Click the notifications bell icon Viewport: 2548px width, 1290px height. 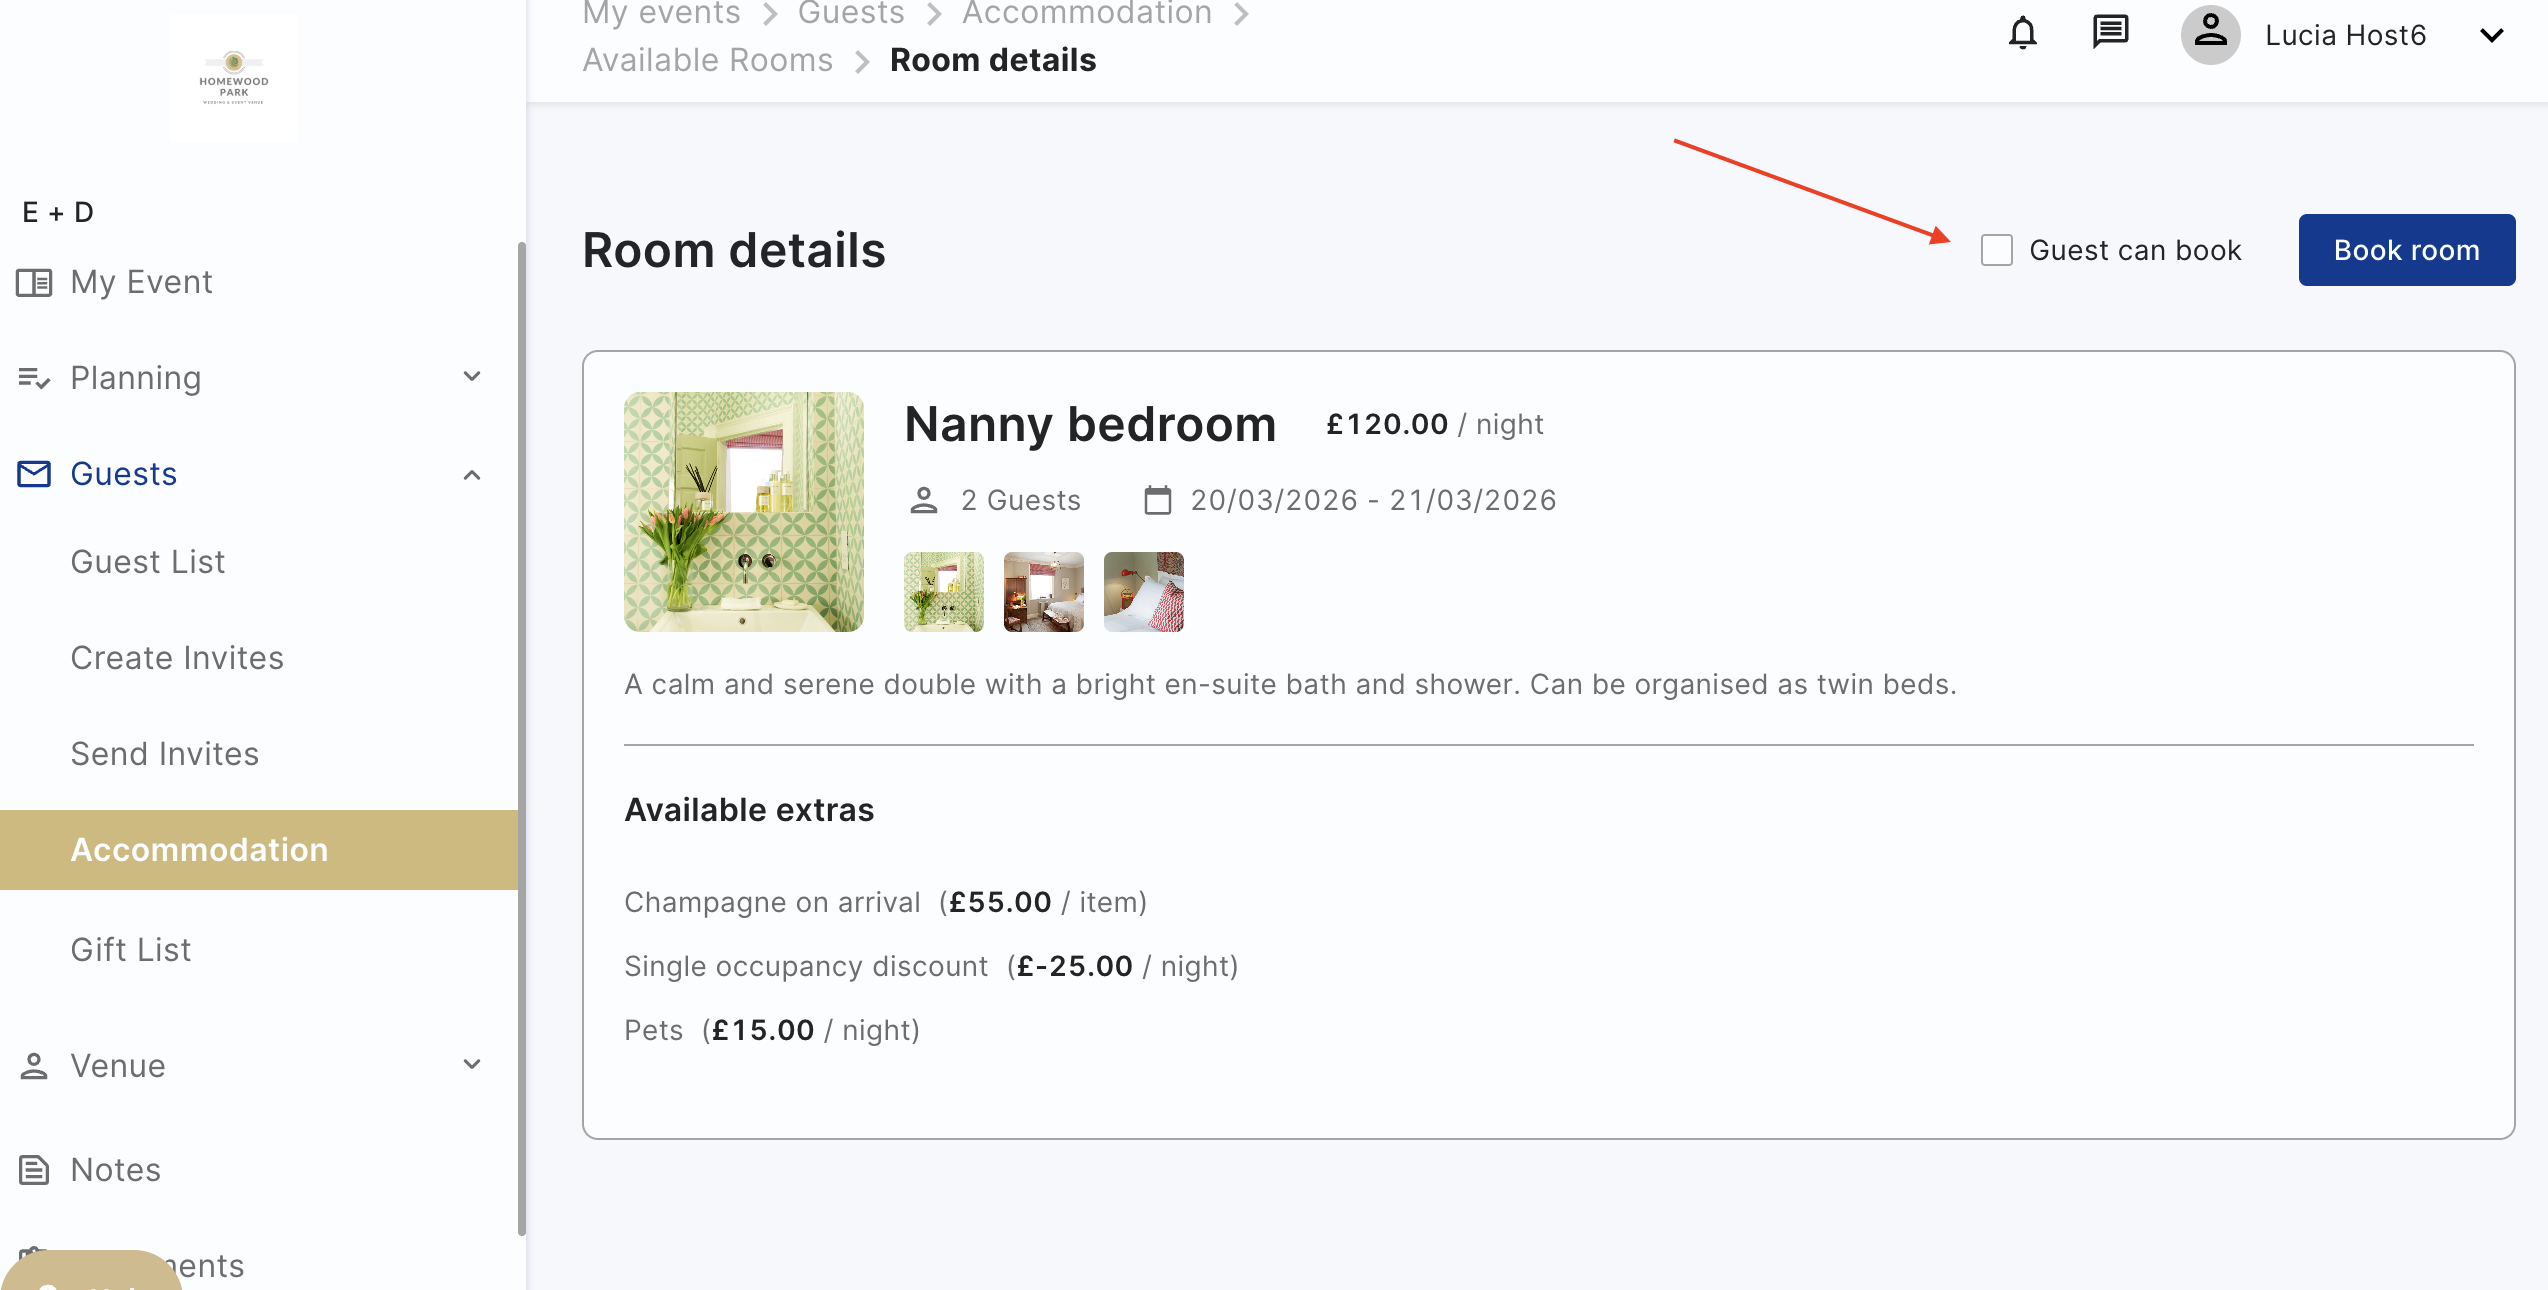pyautogui.click(x=2022, y=34)
